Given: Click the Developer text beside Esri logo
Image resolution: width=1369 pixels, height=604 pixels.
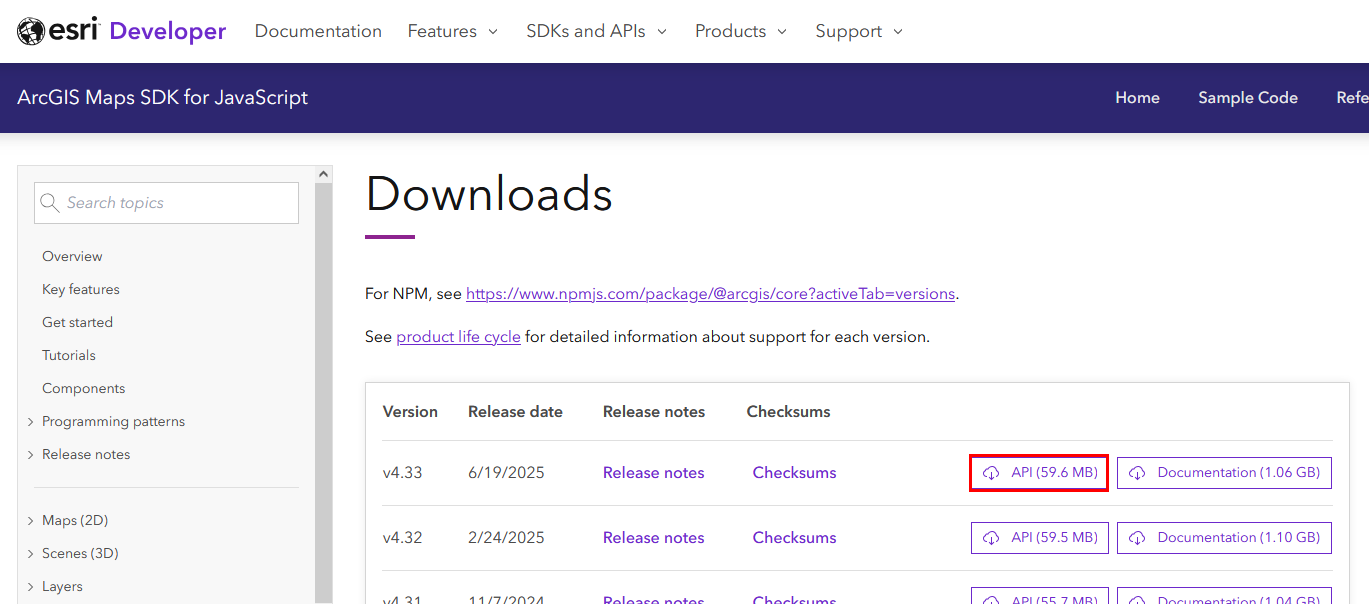Looking at the screenshot, I should tap(168, 31).
